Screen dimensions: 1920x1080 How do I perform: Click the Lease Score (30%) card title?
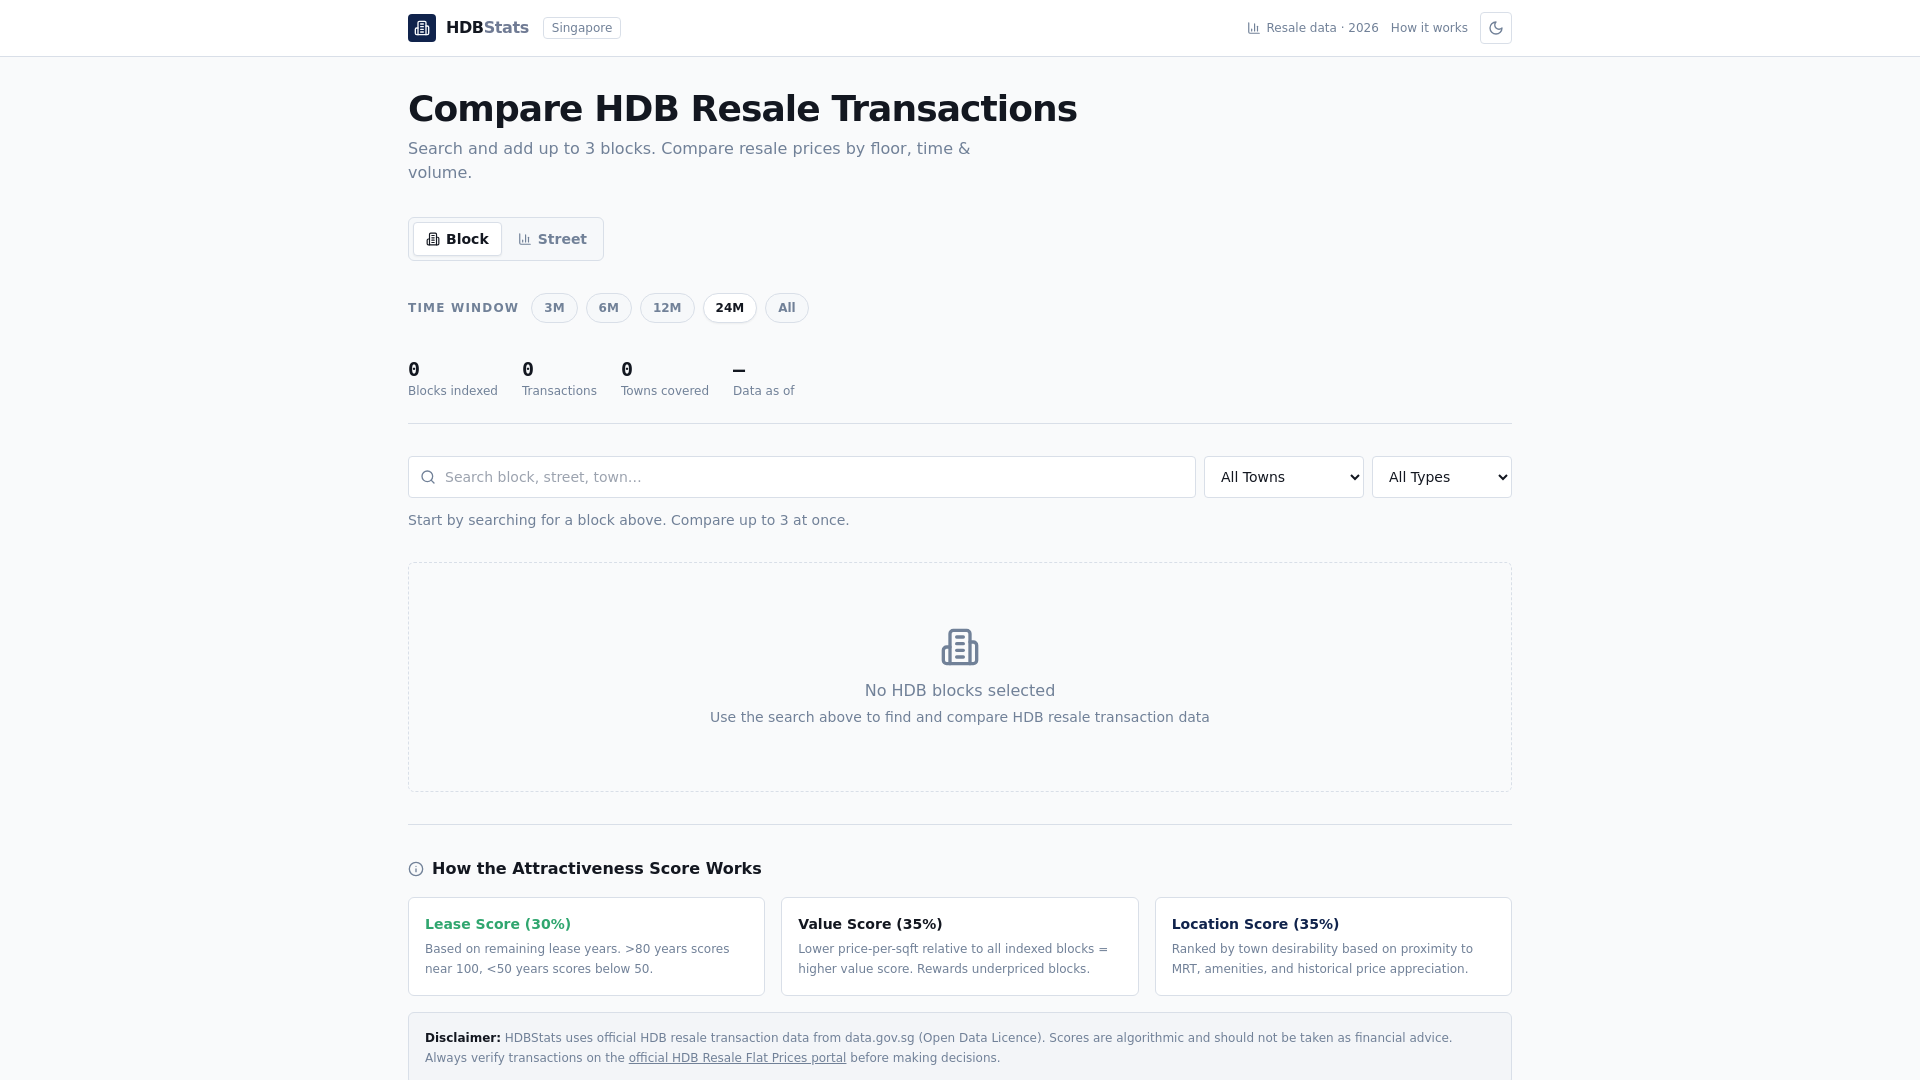pos(498,924)
